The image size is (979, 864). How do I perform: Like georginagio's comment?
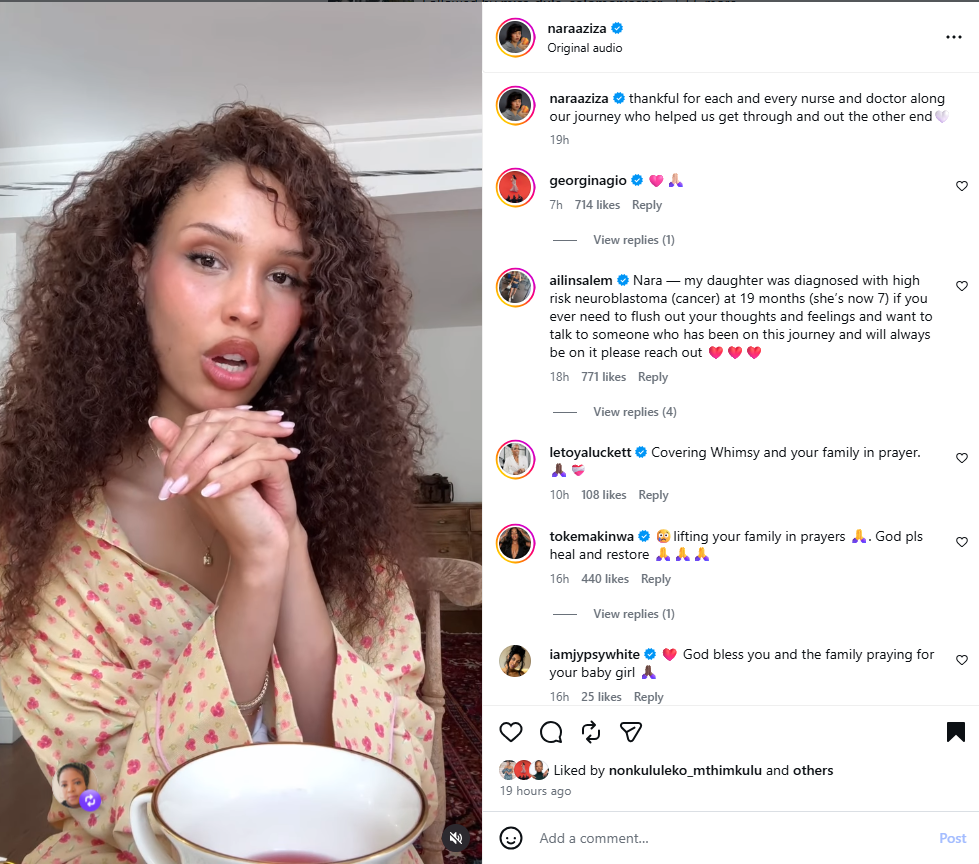click(962, 186)
